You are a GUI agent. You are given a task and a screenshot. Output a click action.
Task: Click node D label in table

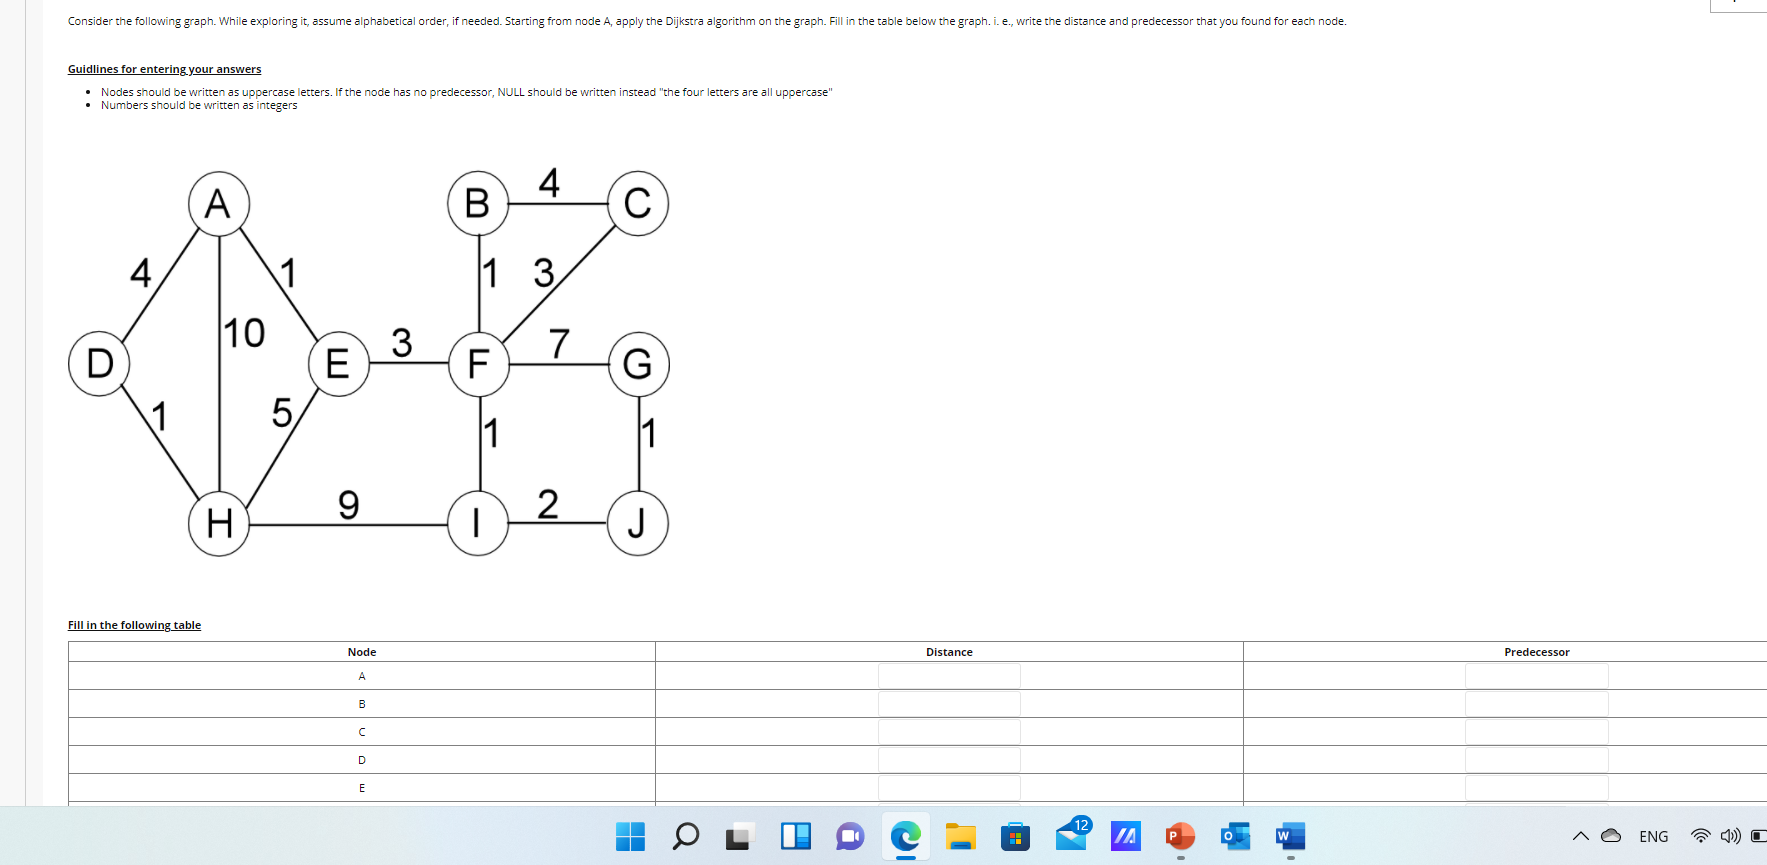click(362, 760)
